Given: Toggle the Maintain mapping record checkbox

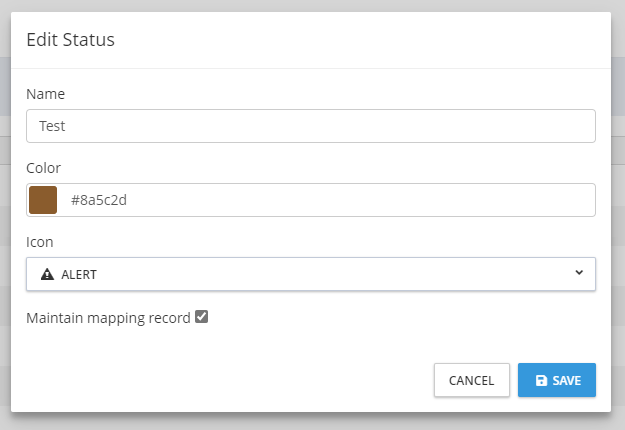Looking at the screenshot, I should click(201, 317).
